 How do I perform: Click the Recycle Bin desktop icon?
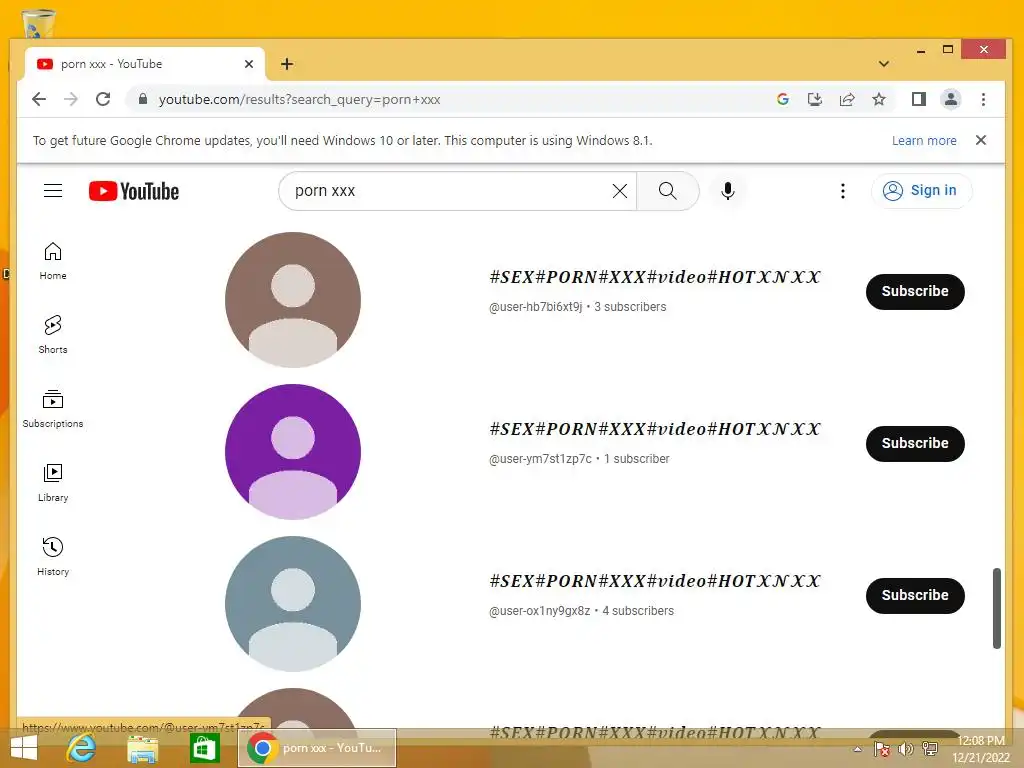(38, 23)
